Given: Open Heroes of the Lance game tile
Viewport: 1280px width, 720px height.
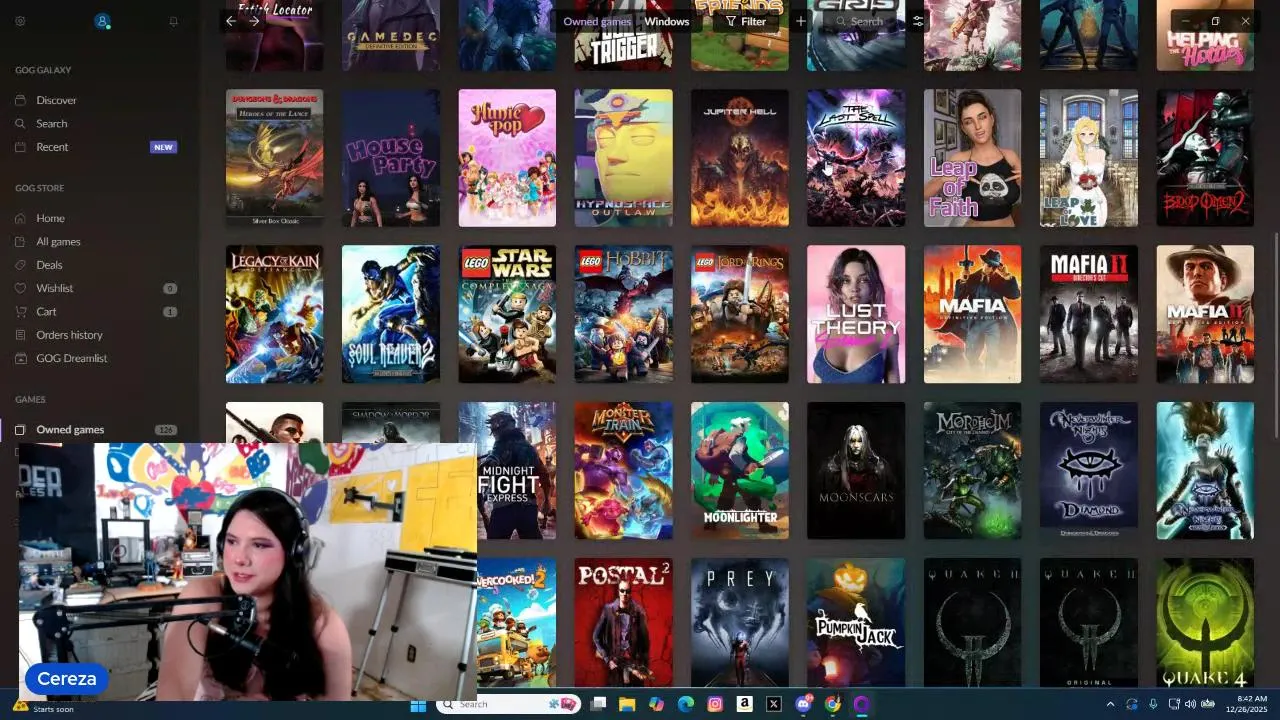Looking at the screenshot, I should coord(274,158).
